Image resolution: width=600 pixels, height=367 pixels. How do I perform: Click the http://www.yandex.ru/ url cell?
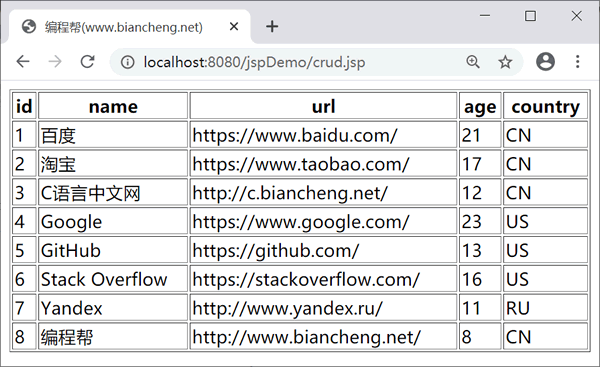pyautogui.click(x=323, y=307)
